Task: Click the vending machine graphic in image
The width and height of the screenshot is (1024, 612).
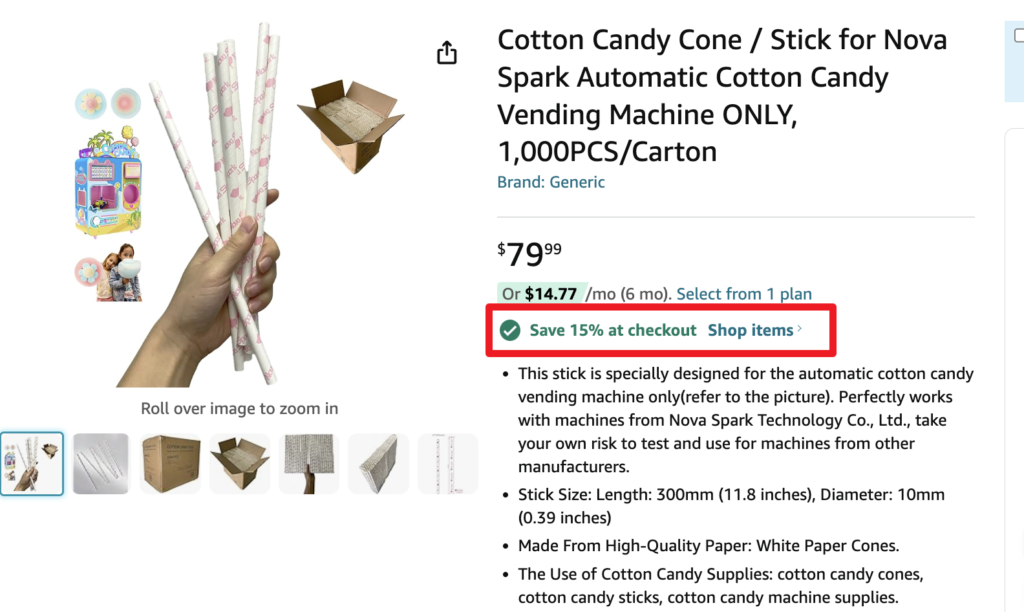Action: pos(108,182)
